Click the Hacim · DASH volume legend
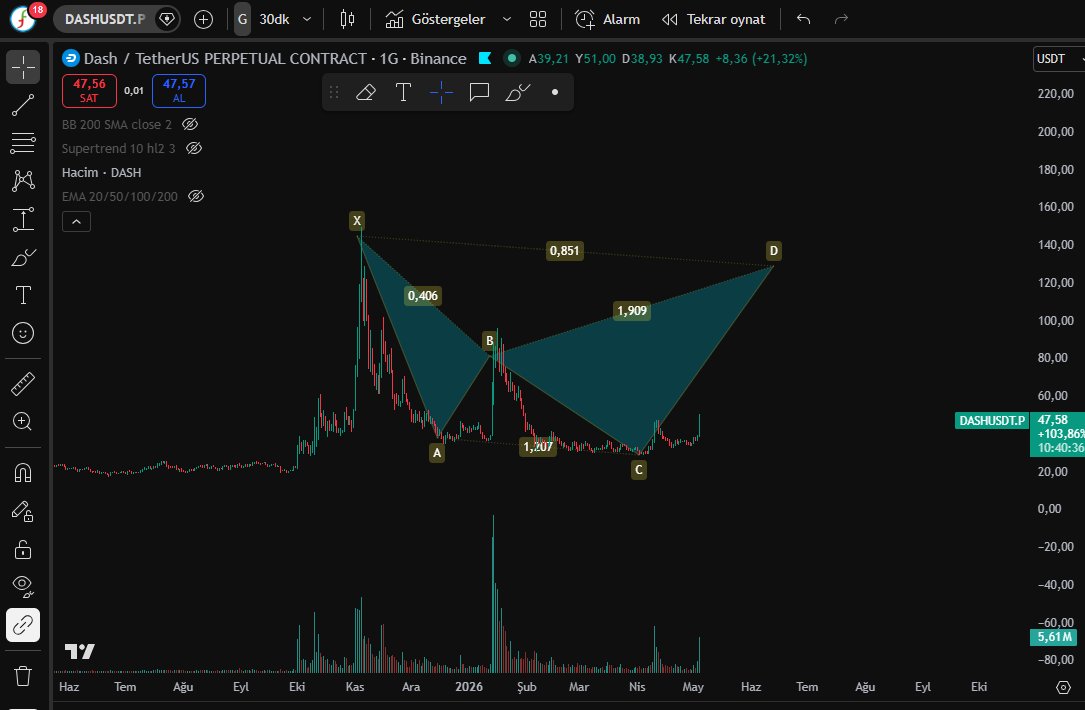 pyautogui.click(x=102, y=172)
